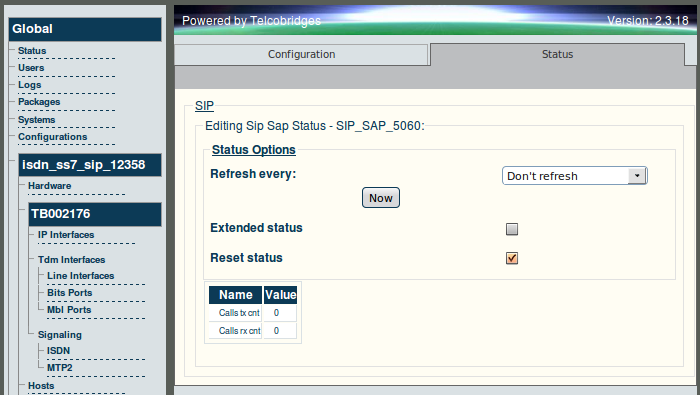The width and height of the screenshot is (700, 395).
Task: Open Configurations in the sidebar
Action: [53, 137]
